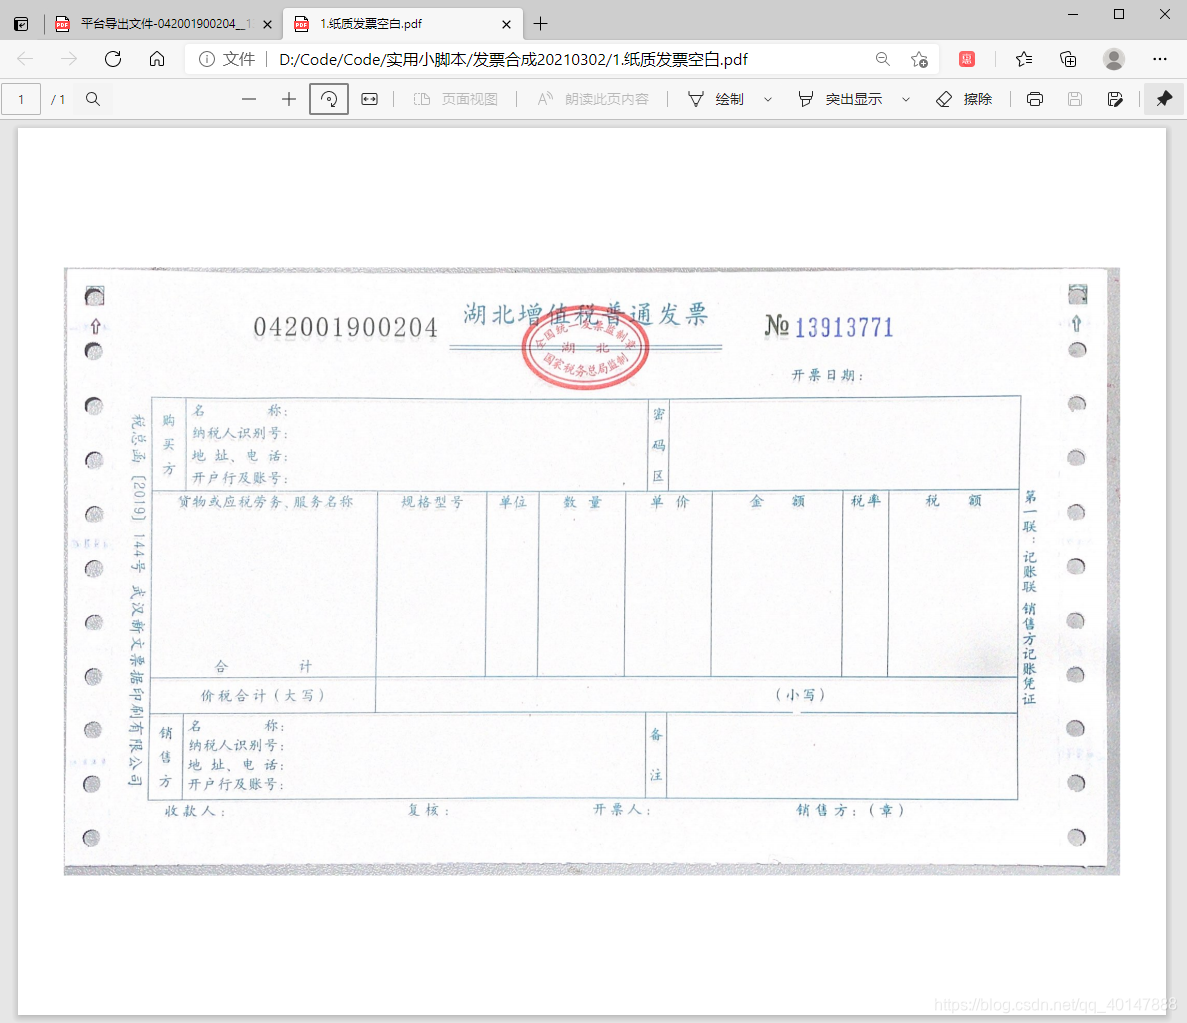Open the favorites list
The image size is (1187, 1023).
click(1024, 59)
